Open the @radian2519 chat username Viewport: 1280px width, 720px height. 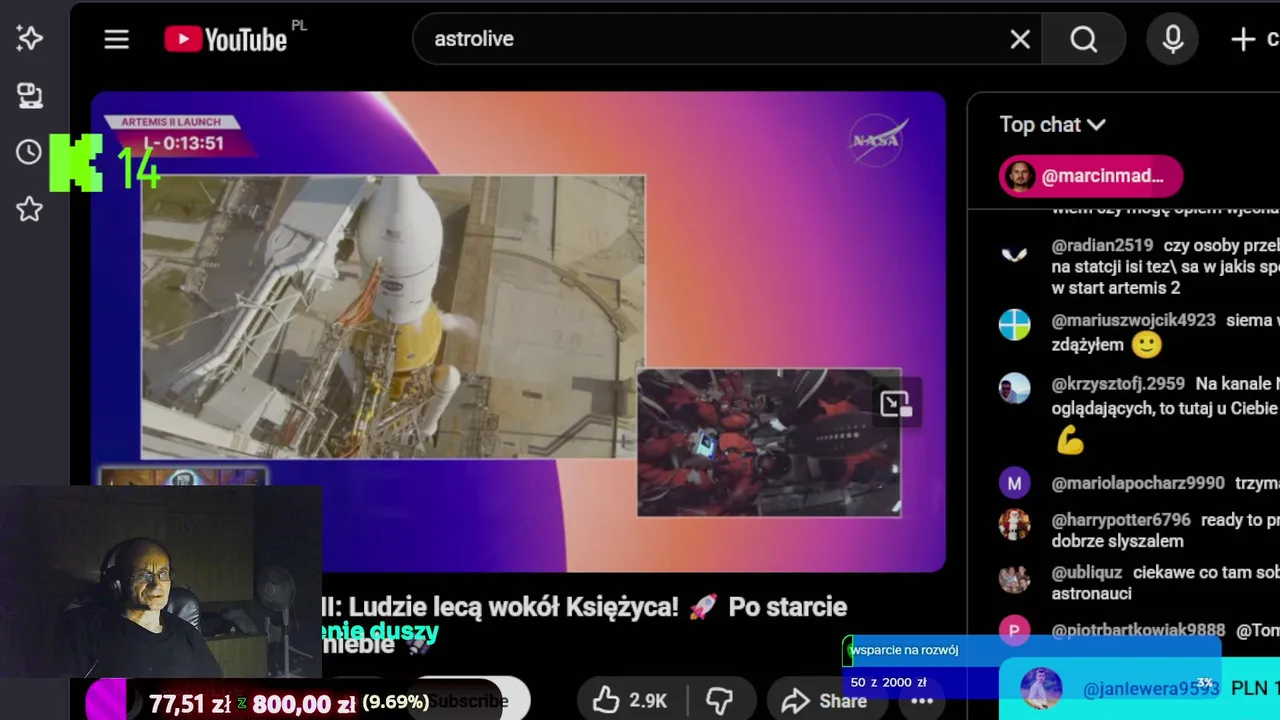click(x=1102, y=245)
